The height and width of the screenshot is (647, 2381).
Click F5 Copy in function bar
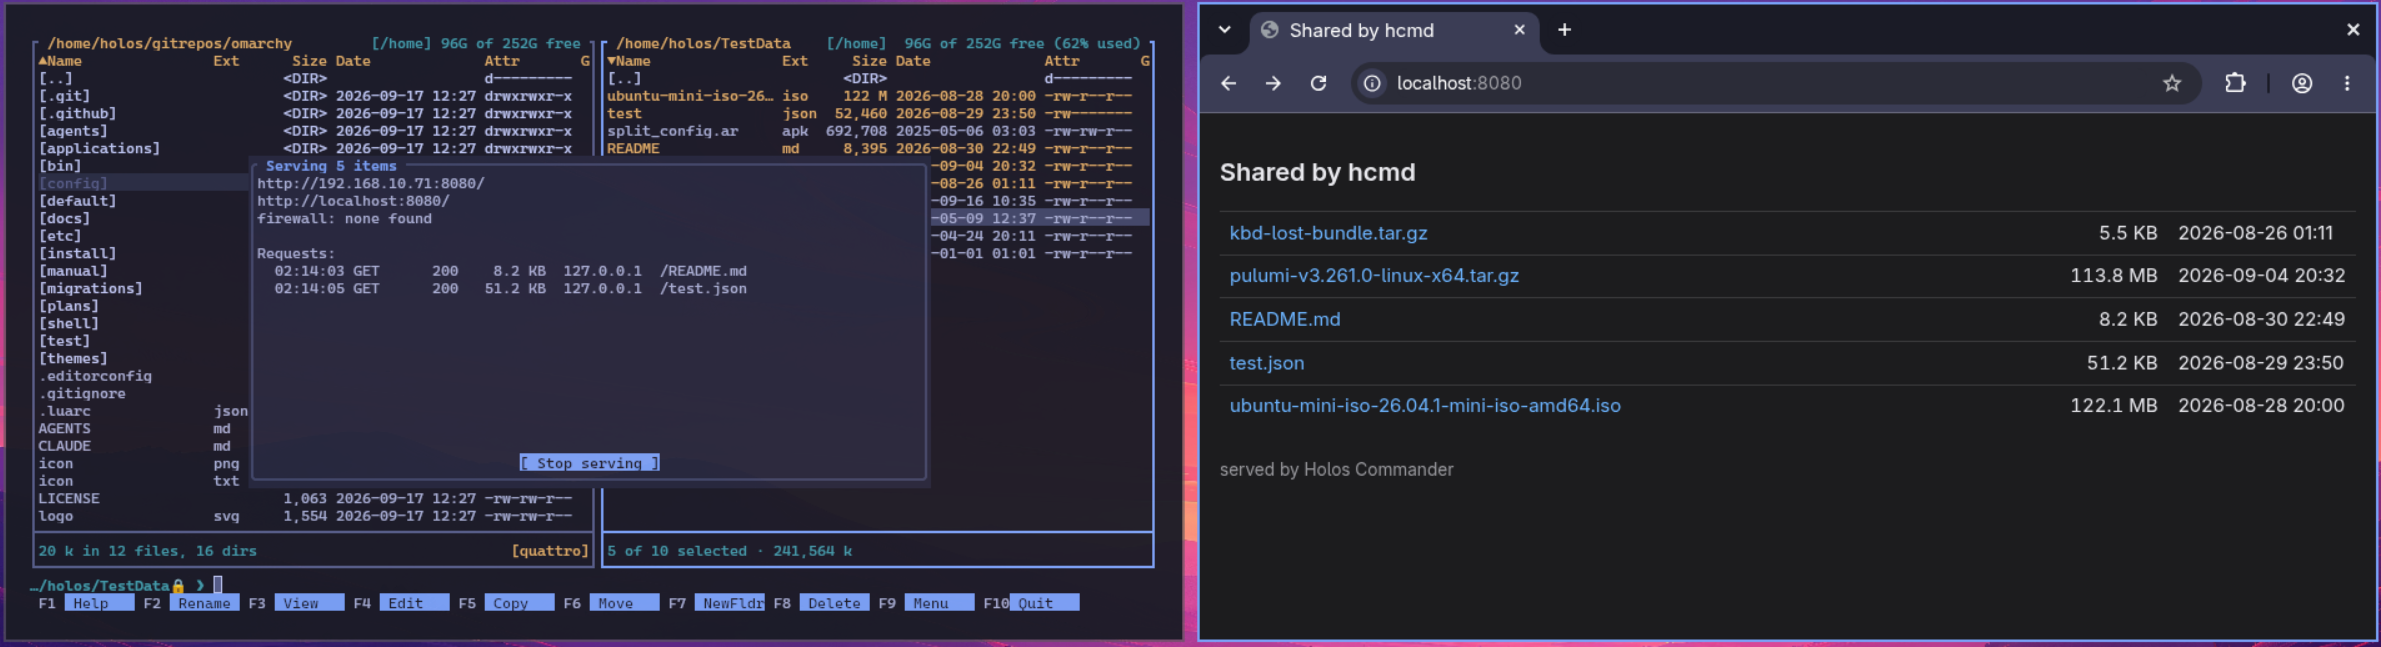(505, 603)
